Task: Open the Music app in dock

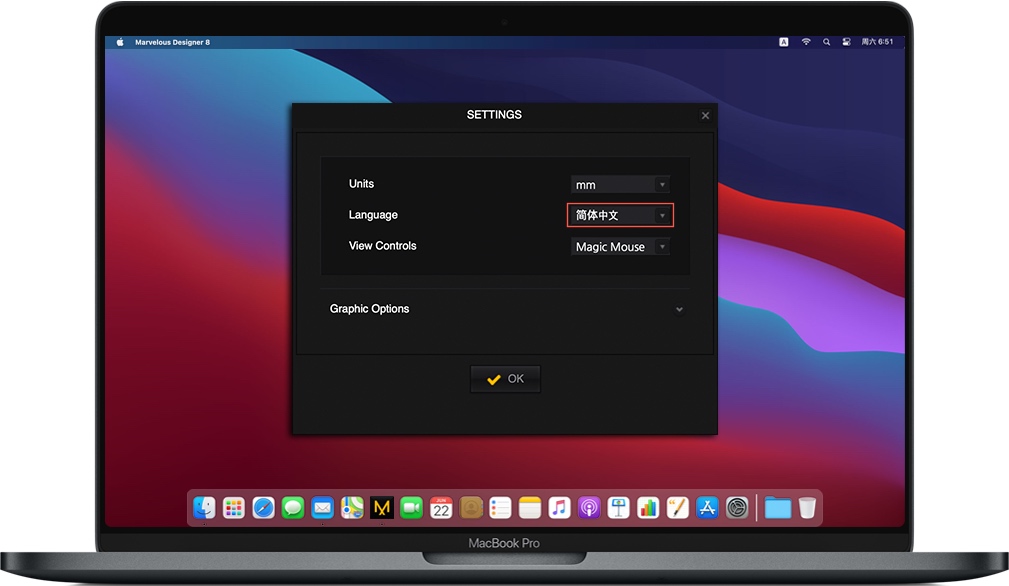Action: pyautogui.click(x=559, y=508)
